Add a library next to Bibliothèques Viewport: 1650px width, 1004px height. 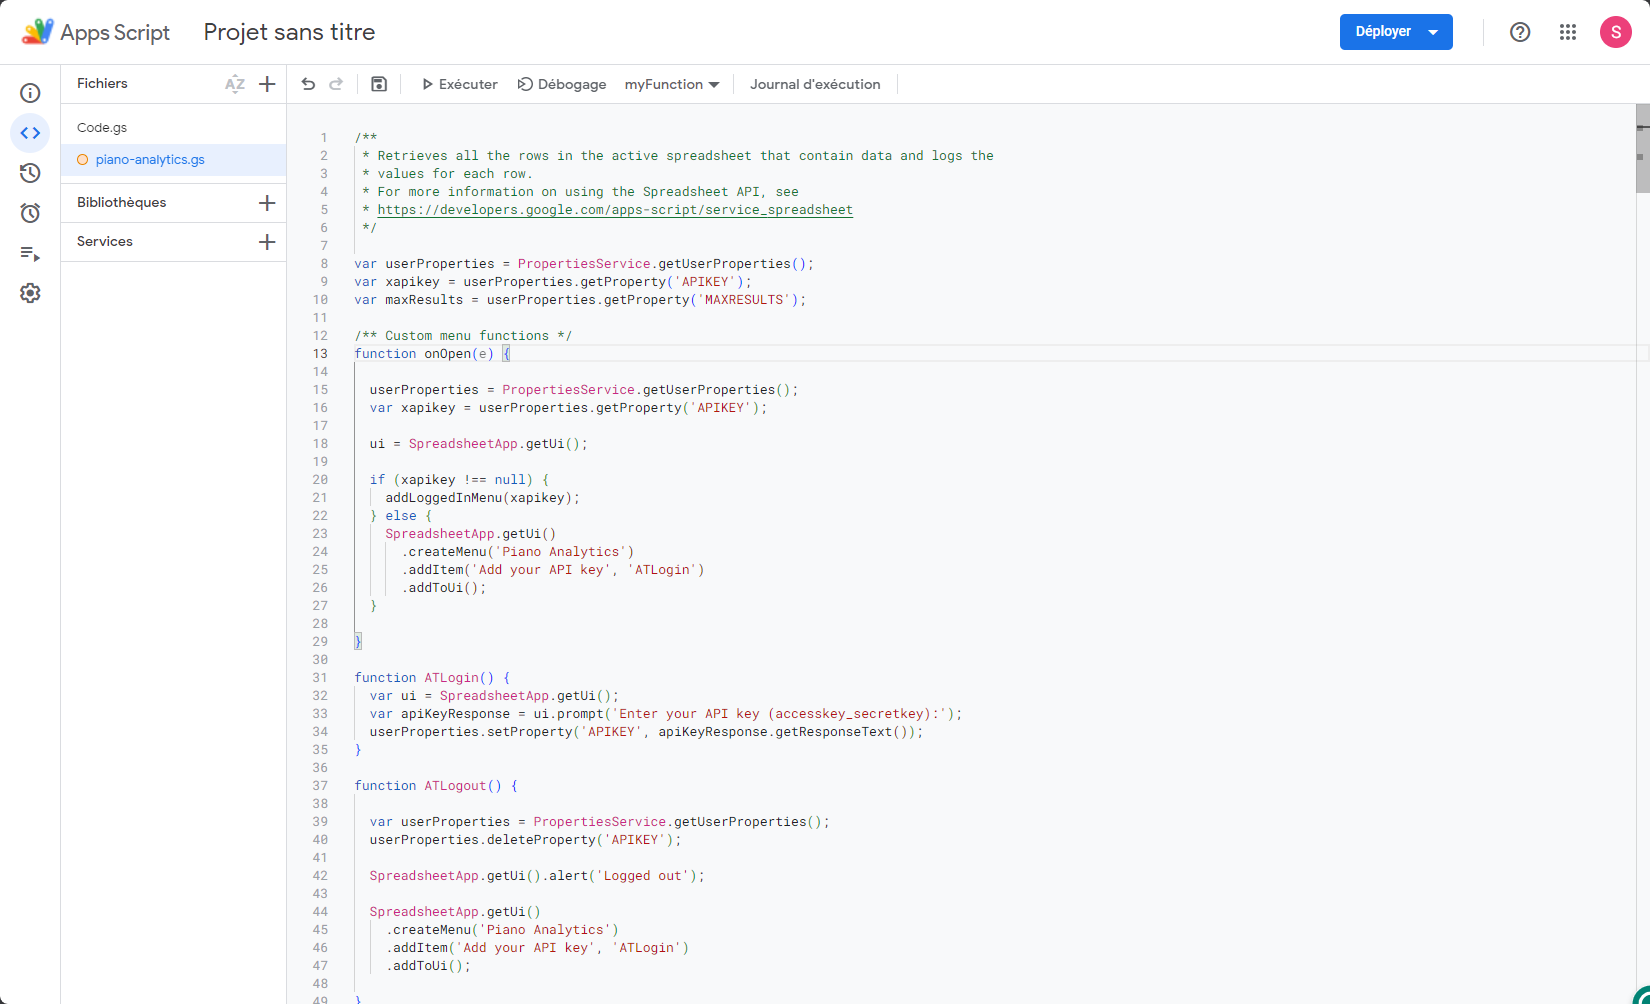coord(267,203)
